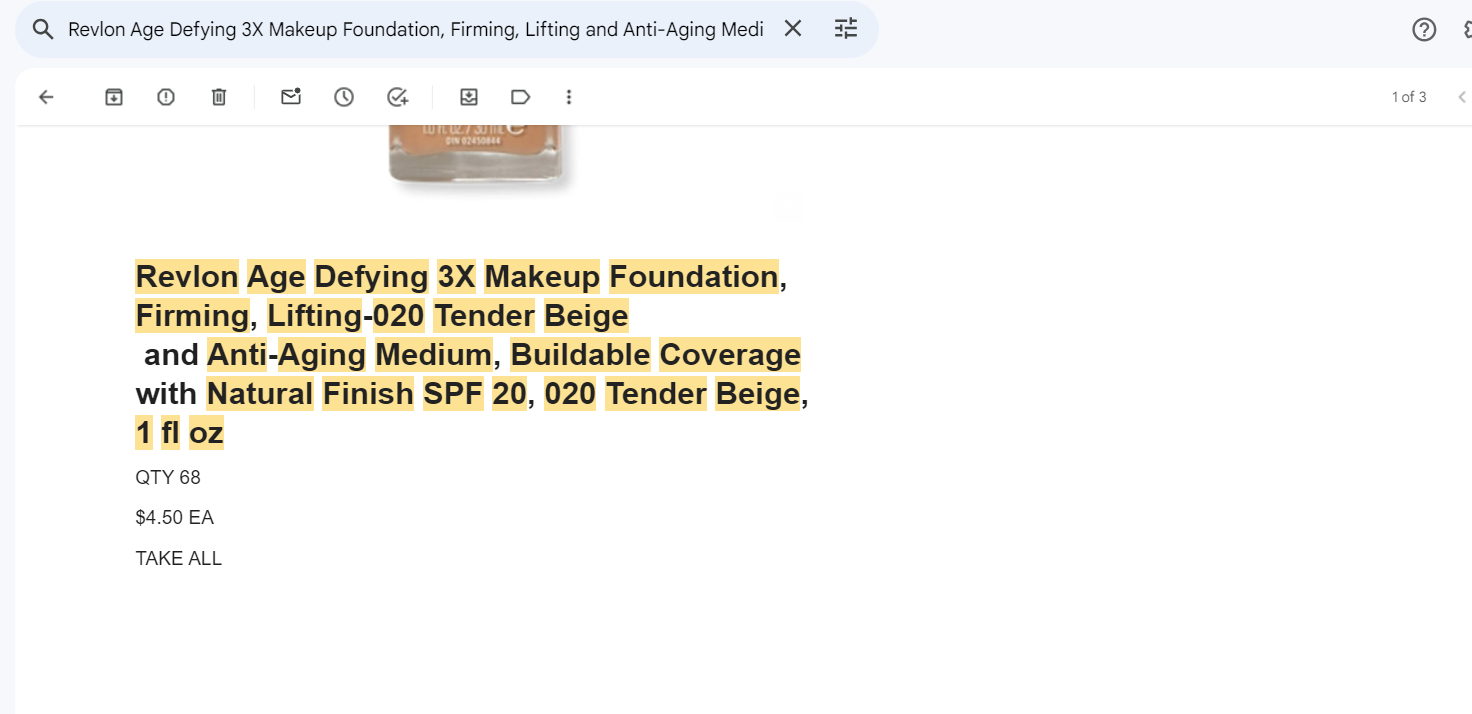Viewport: 1472px width, 714px height.
Task: Open the More options three-dot menu
Action: pyautogui.click(x=569, y=97)
